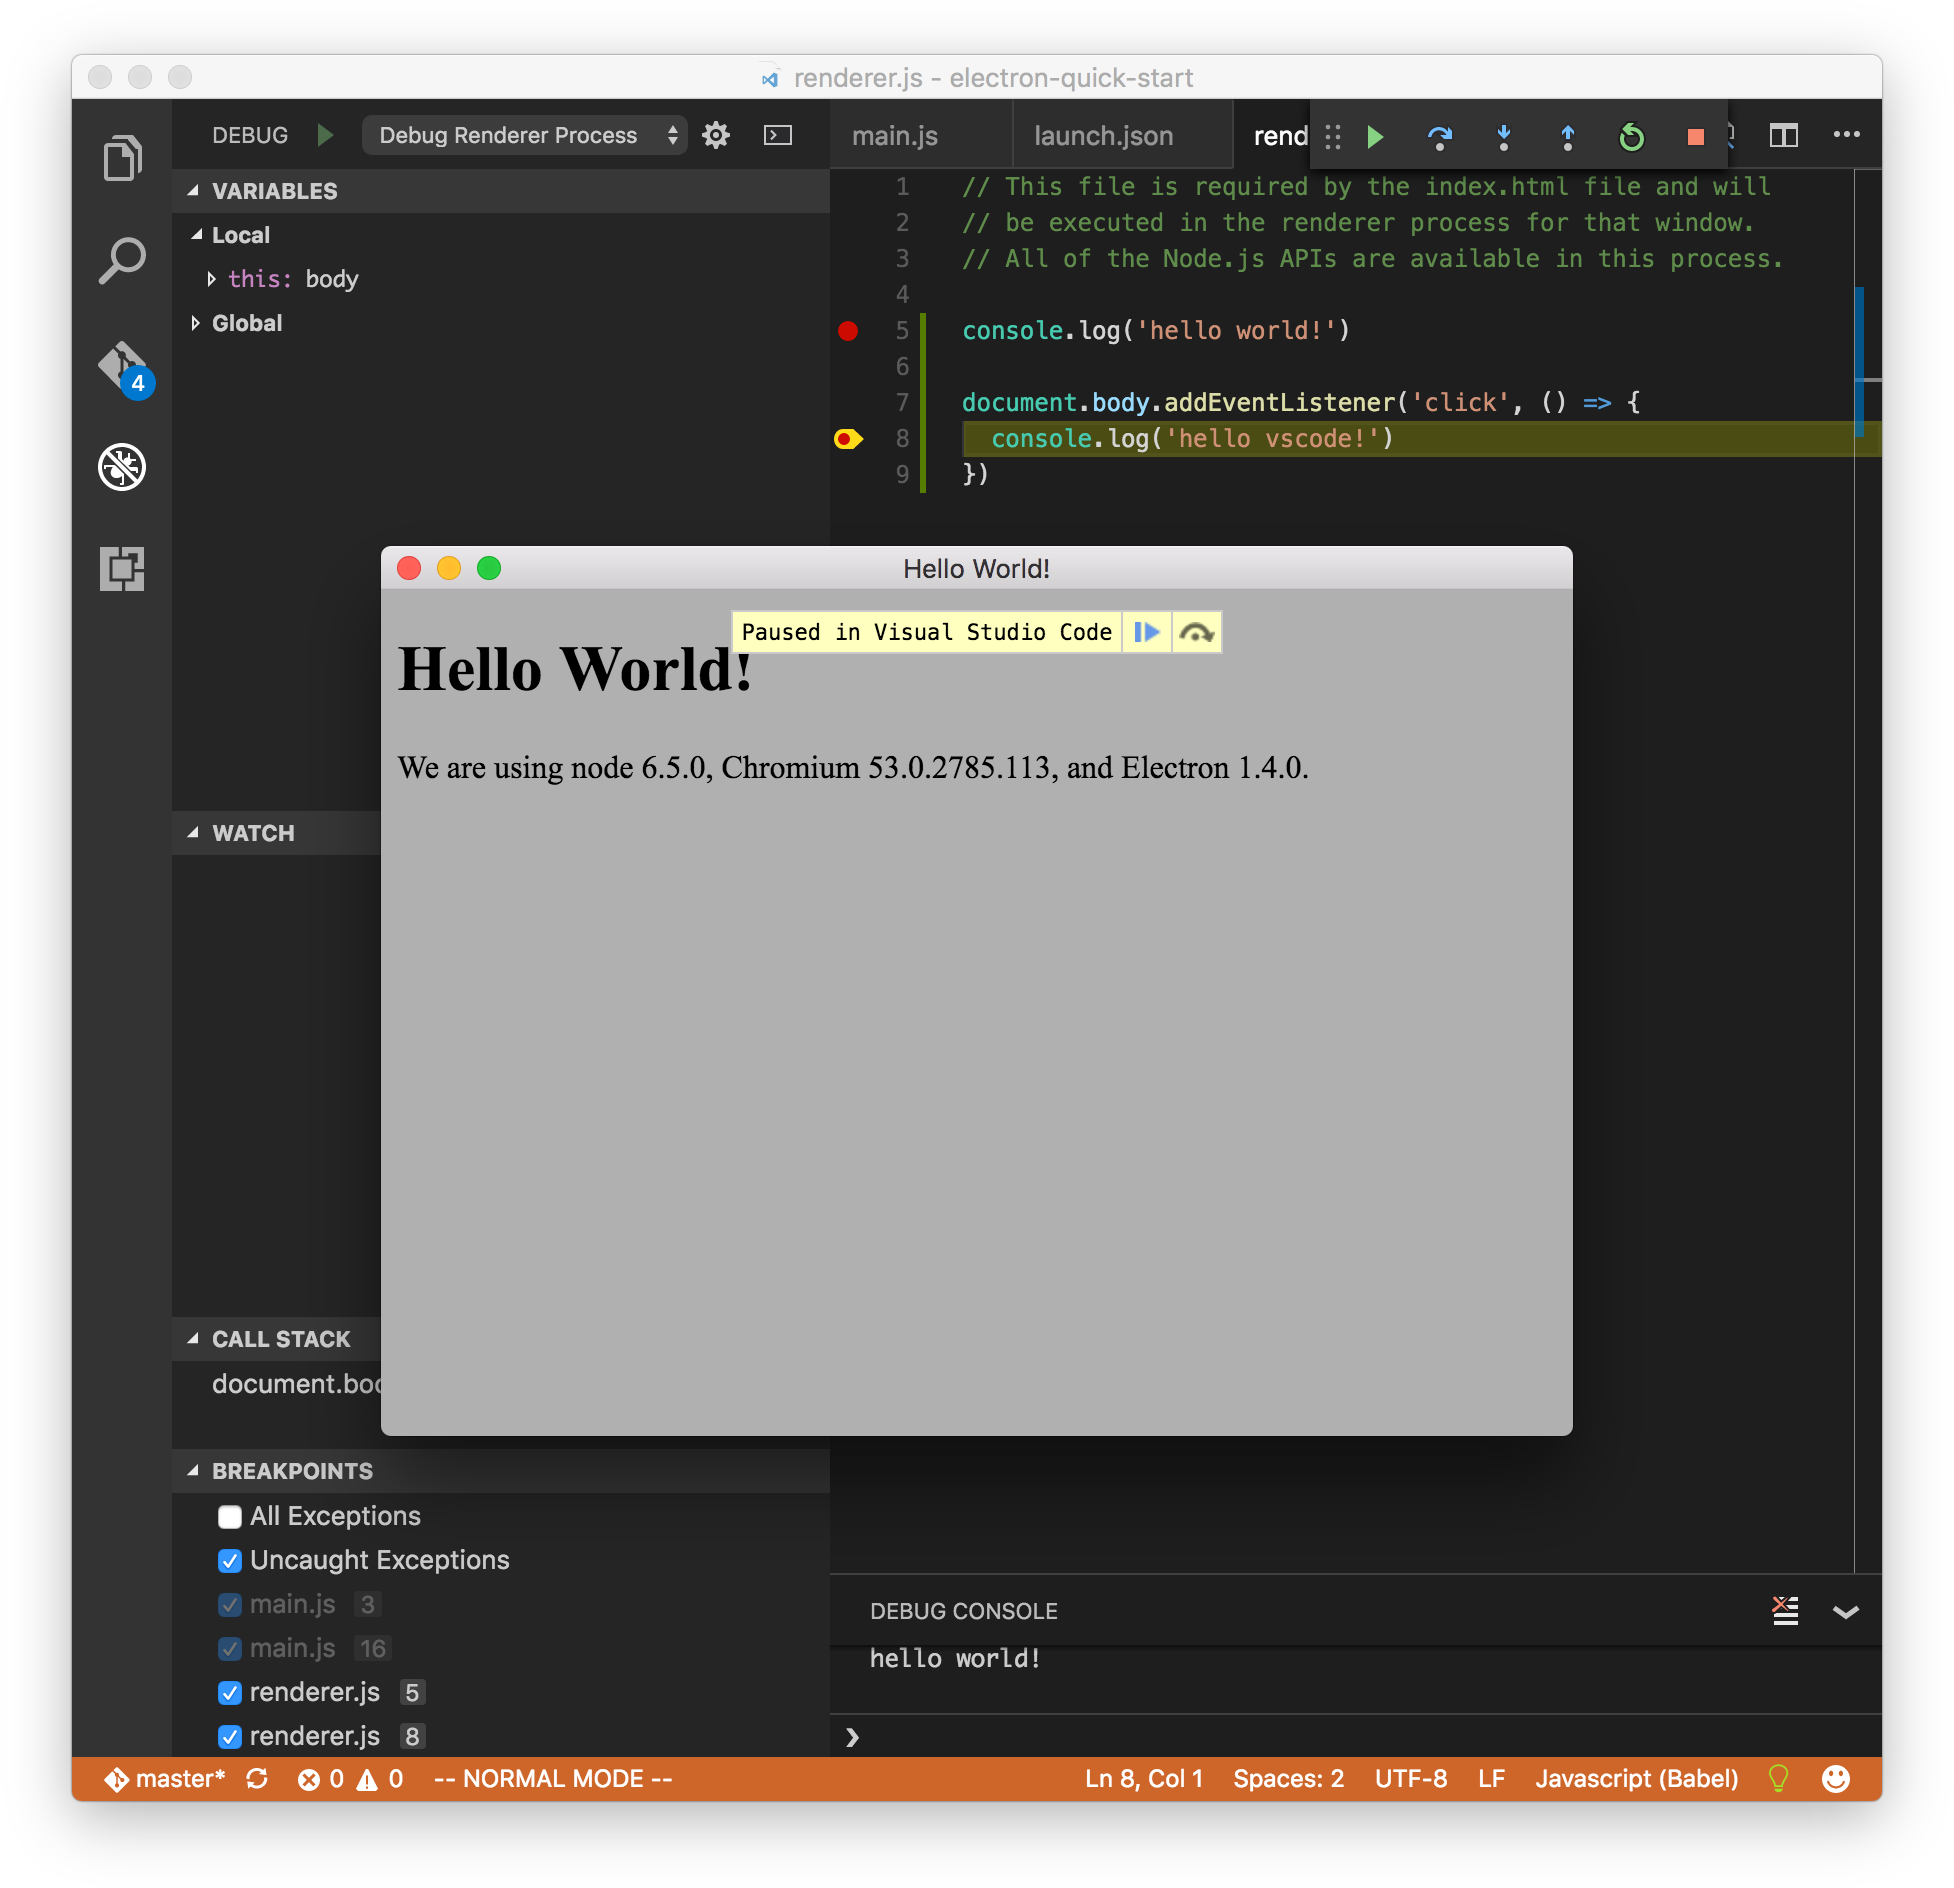Disable the renderer.js line 5 breakpoint
Screen dimensions: 1954x1888
(229, 1692)
